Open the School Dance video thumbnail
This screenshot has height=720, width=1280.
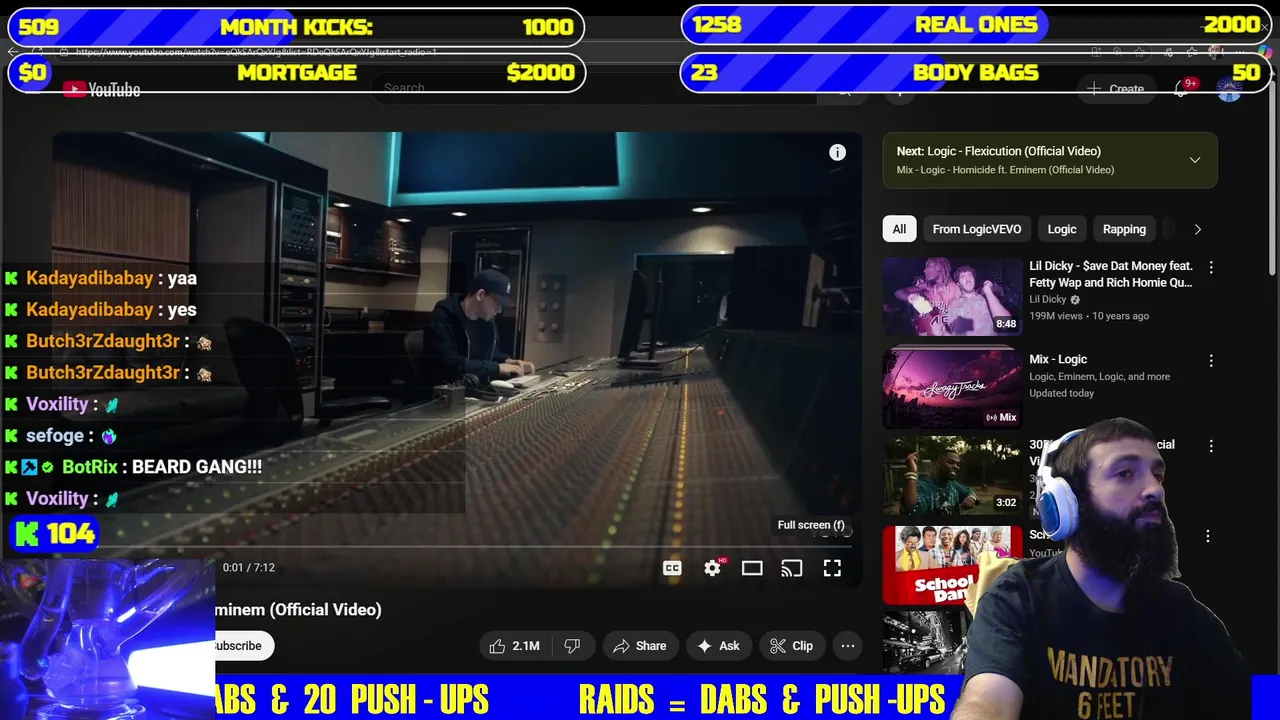[952, 565]
